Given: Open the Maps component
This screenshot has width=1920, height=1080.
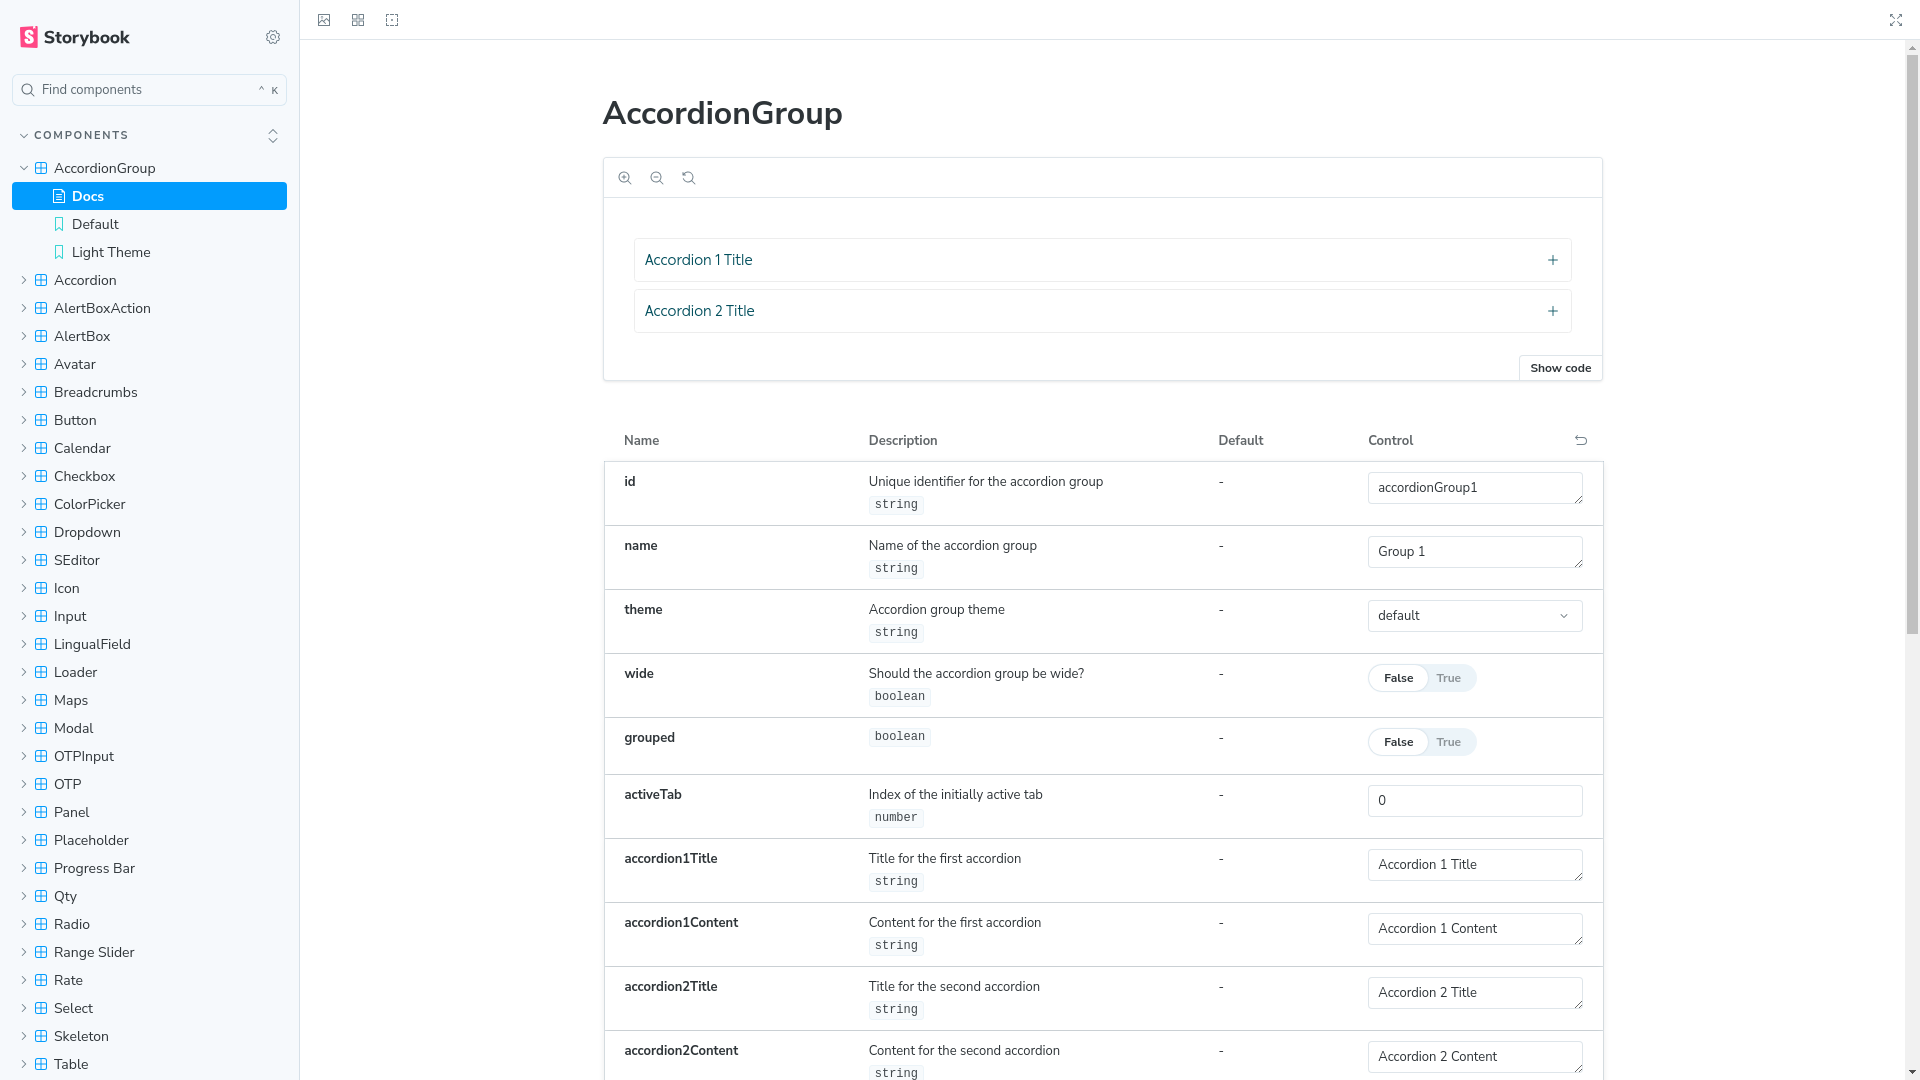Looking at the screenshot, I should click(149, 700).
